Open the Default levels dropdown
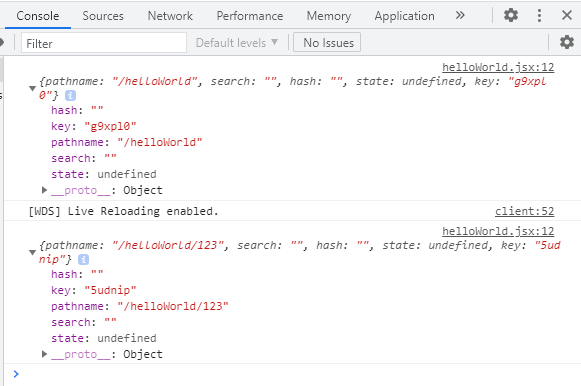581x386 pixels. [237, 43]
